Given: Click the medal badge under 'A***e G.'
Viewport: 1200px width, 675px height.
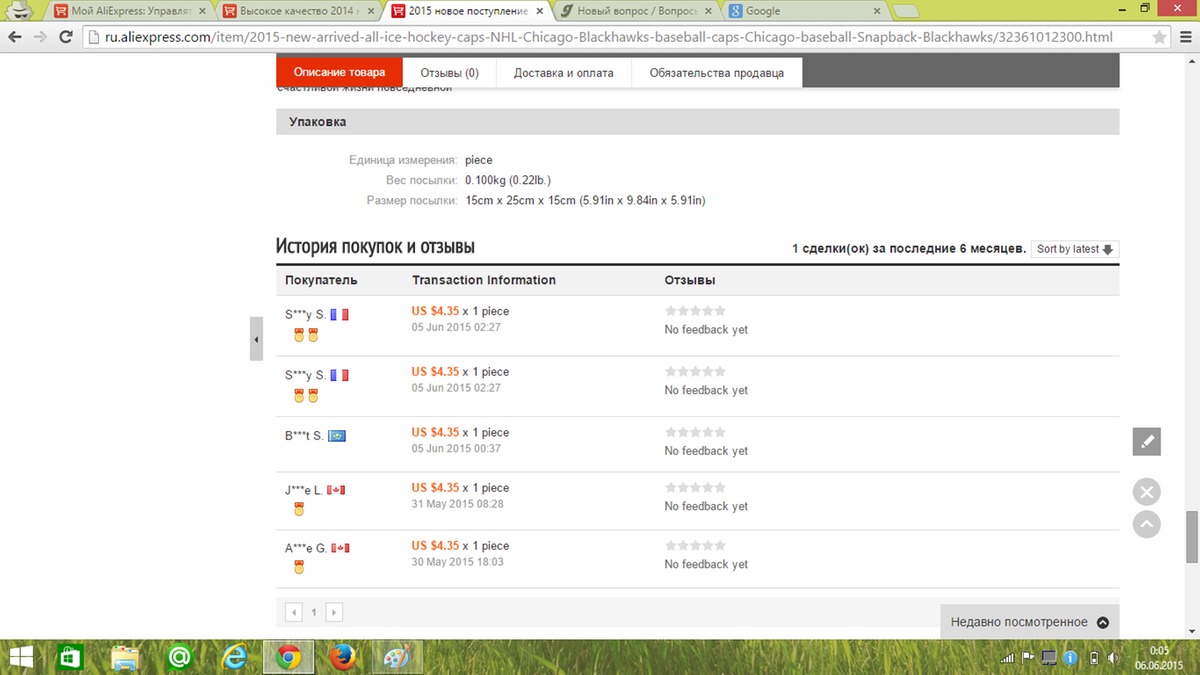Looking at the screenshot, I should point(299,567).
